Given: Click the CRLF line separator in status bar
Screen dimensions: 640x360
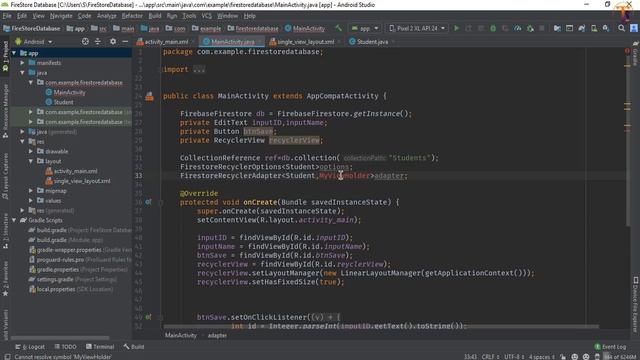Looking at the screenshot, I should click(490, 357).
